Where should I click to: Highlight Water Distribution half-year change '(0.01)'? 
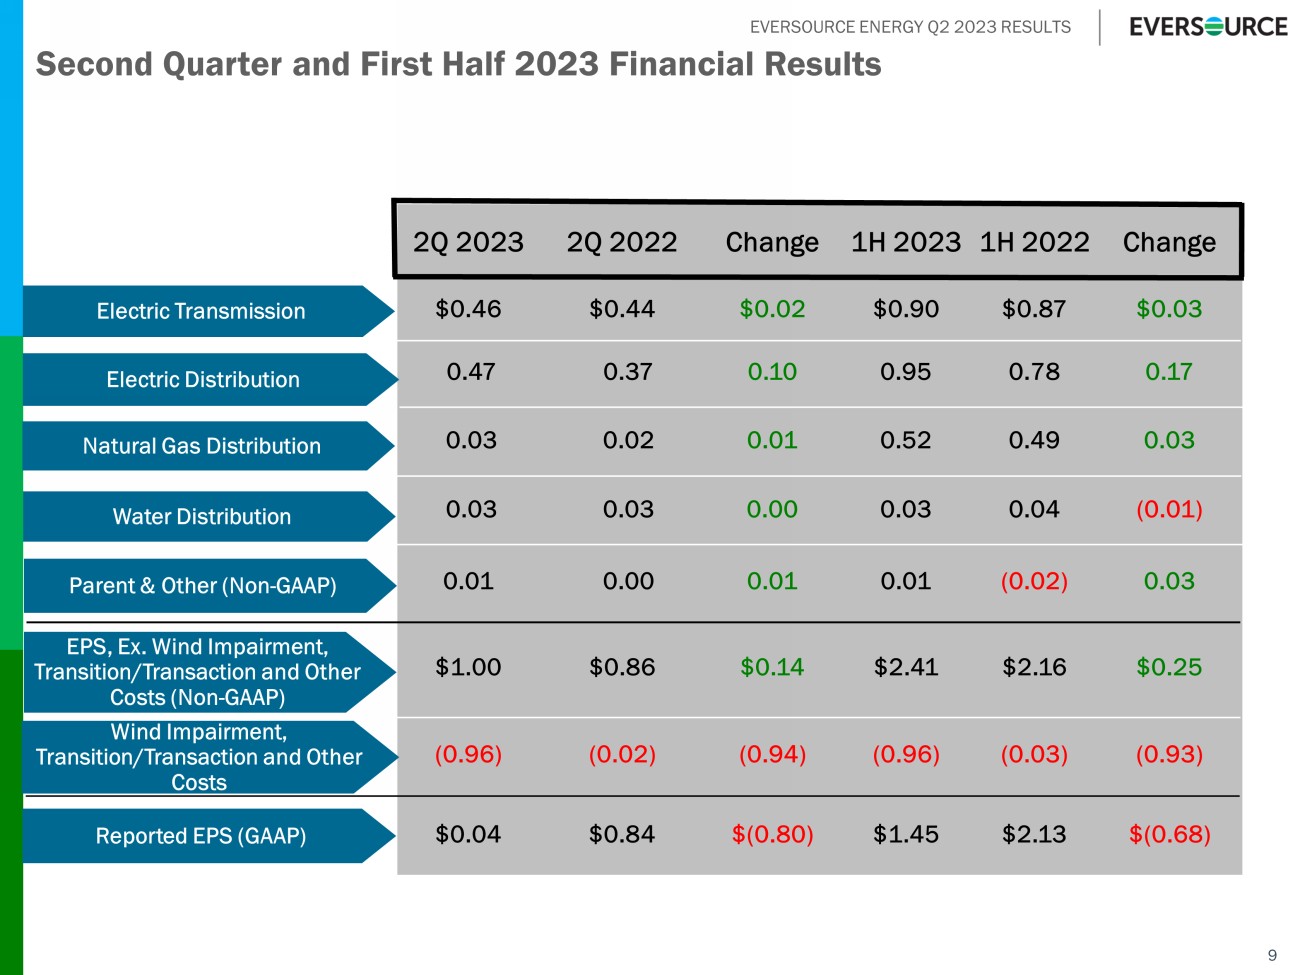click(1169, 509)
